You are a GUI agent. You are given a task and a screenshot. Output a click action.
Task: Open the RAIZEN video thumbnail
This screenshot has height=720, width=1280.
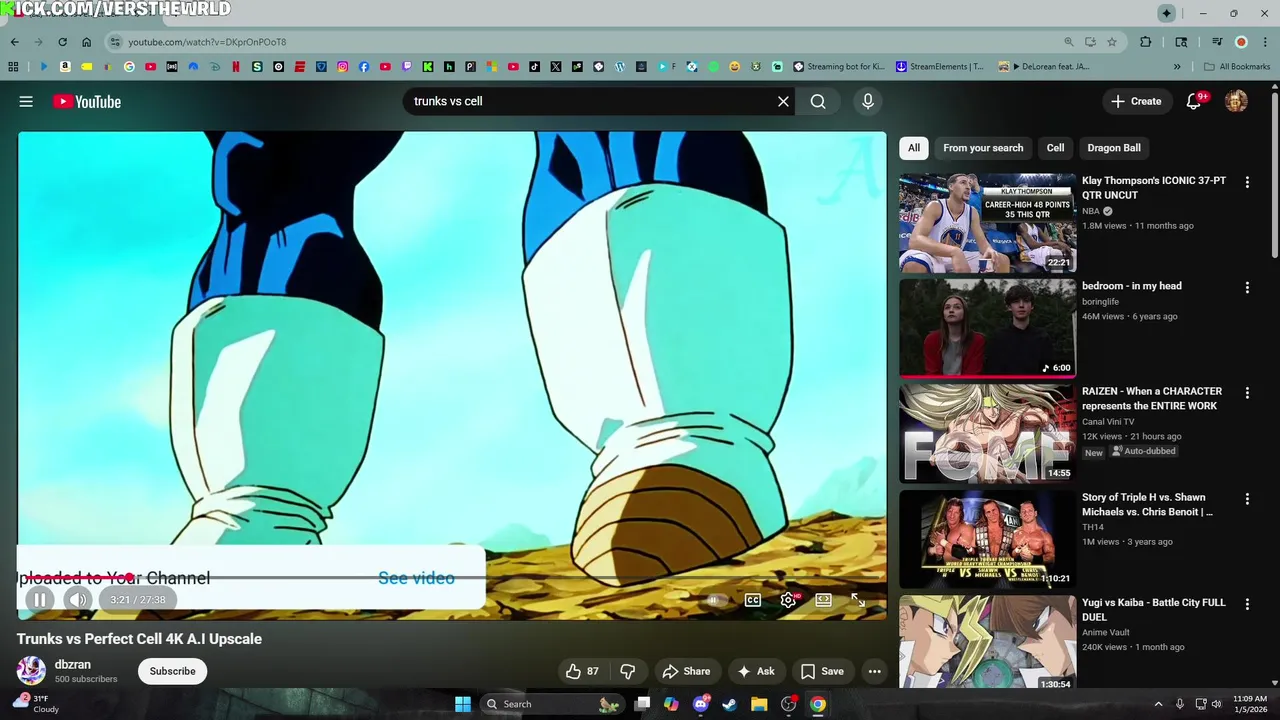click(x=987, y=434)
